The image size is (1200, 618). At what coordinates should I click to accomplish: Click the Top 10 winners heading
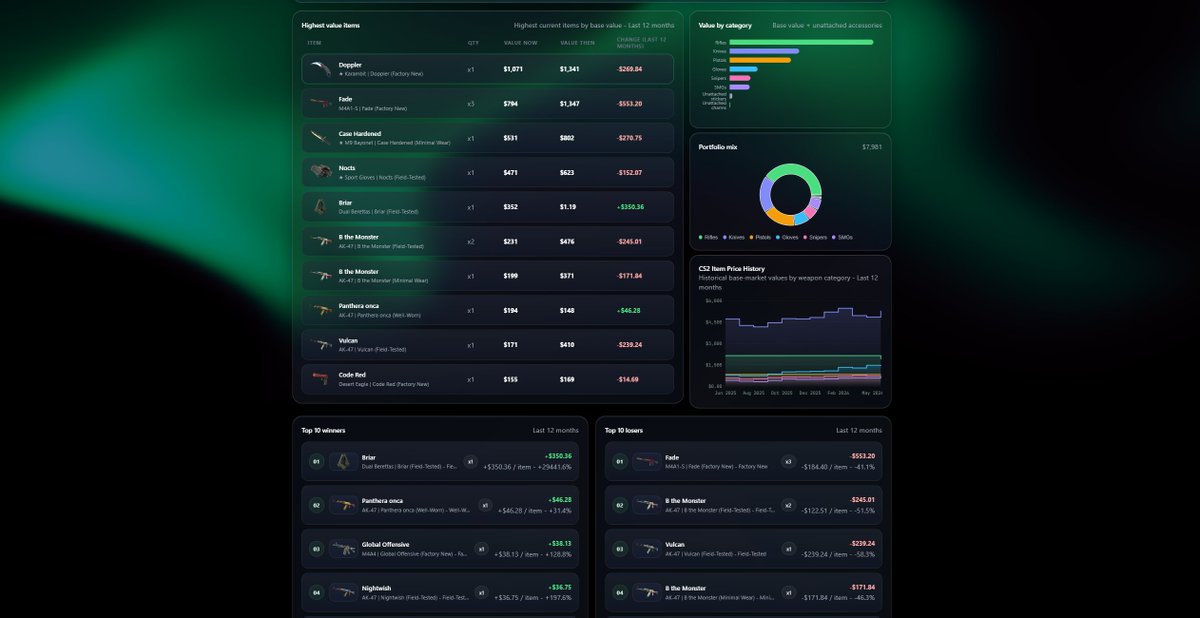point(323,430)
